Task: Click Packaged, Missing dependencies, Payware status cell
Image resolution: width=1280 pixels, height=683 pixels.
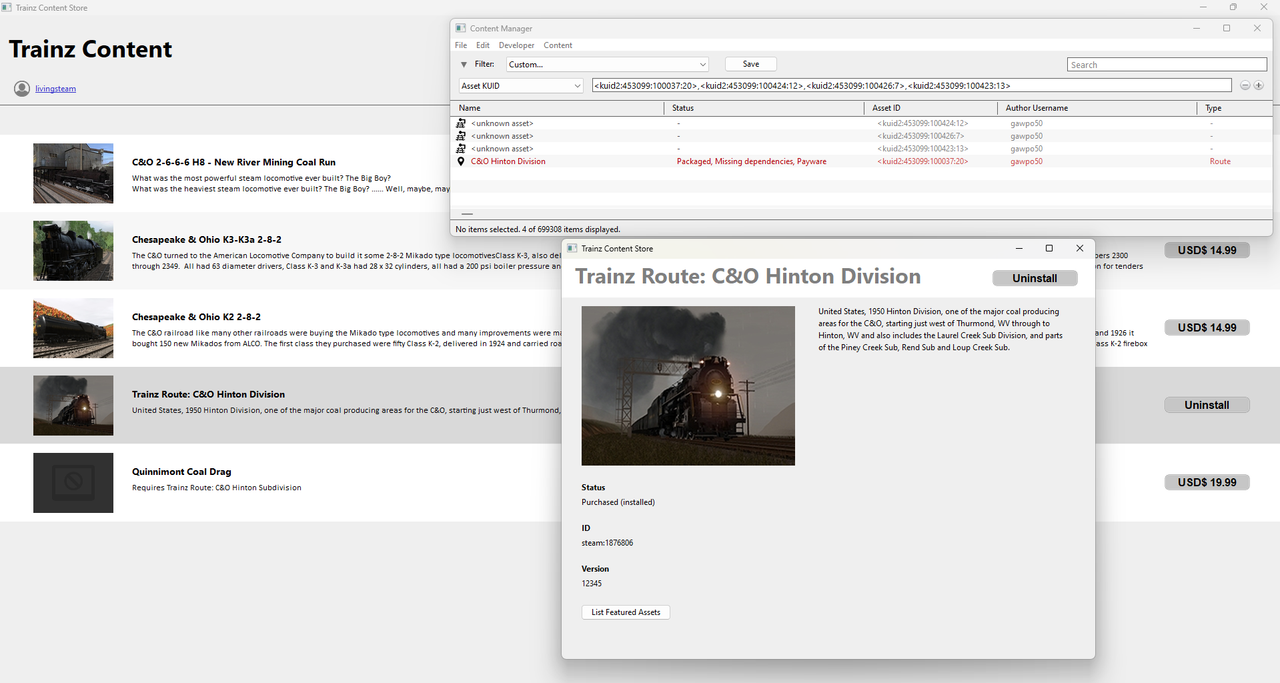Action: 751,161
